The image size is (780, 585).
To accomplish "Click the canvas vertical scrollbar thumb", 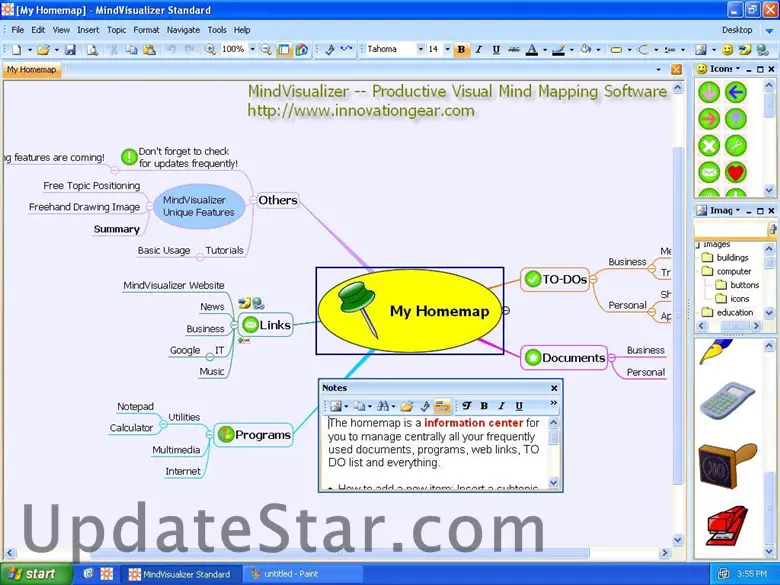I will pyautogui.click(x=677, y=314).
